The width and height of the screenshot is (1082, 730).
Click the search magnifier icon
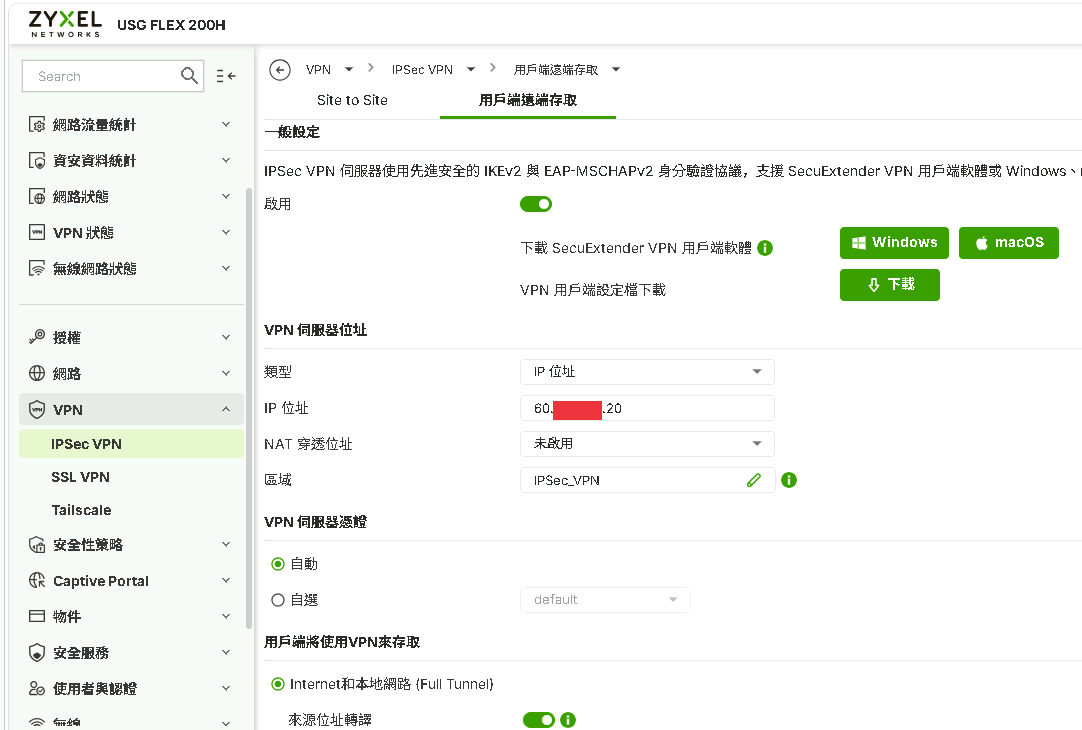pyautogui.click(x=189, y=75)
